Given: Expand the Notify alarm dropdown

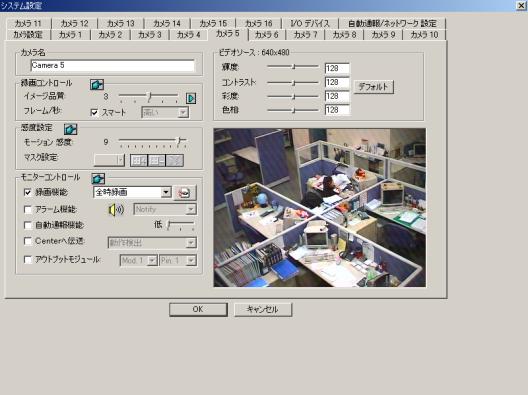Looking at the screenshot, I should tap(191, 209).
